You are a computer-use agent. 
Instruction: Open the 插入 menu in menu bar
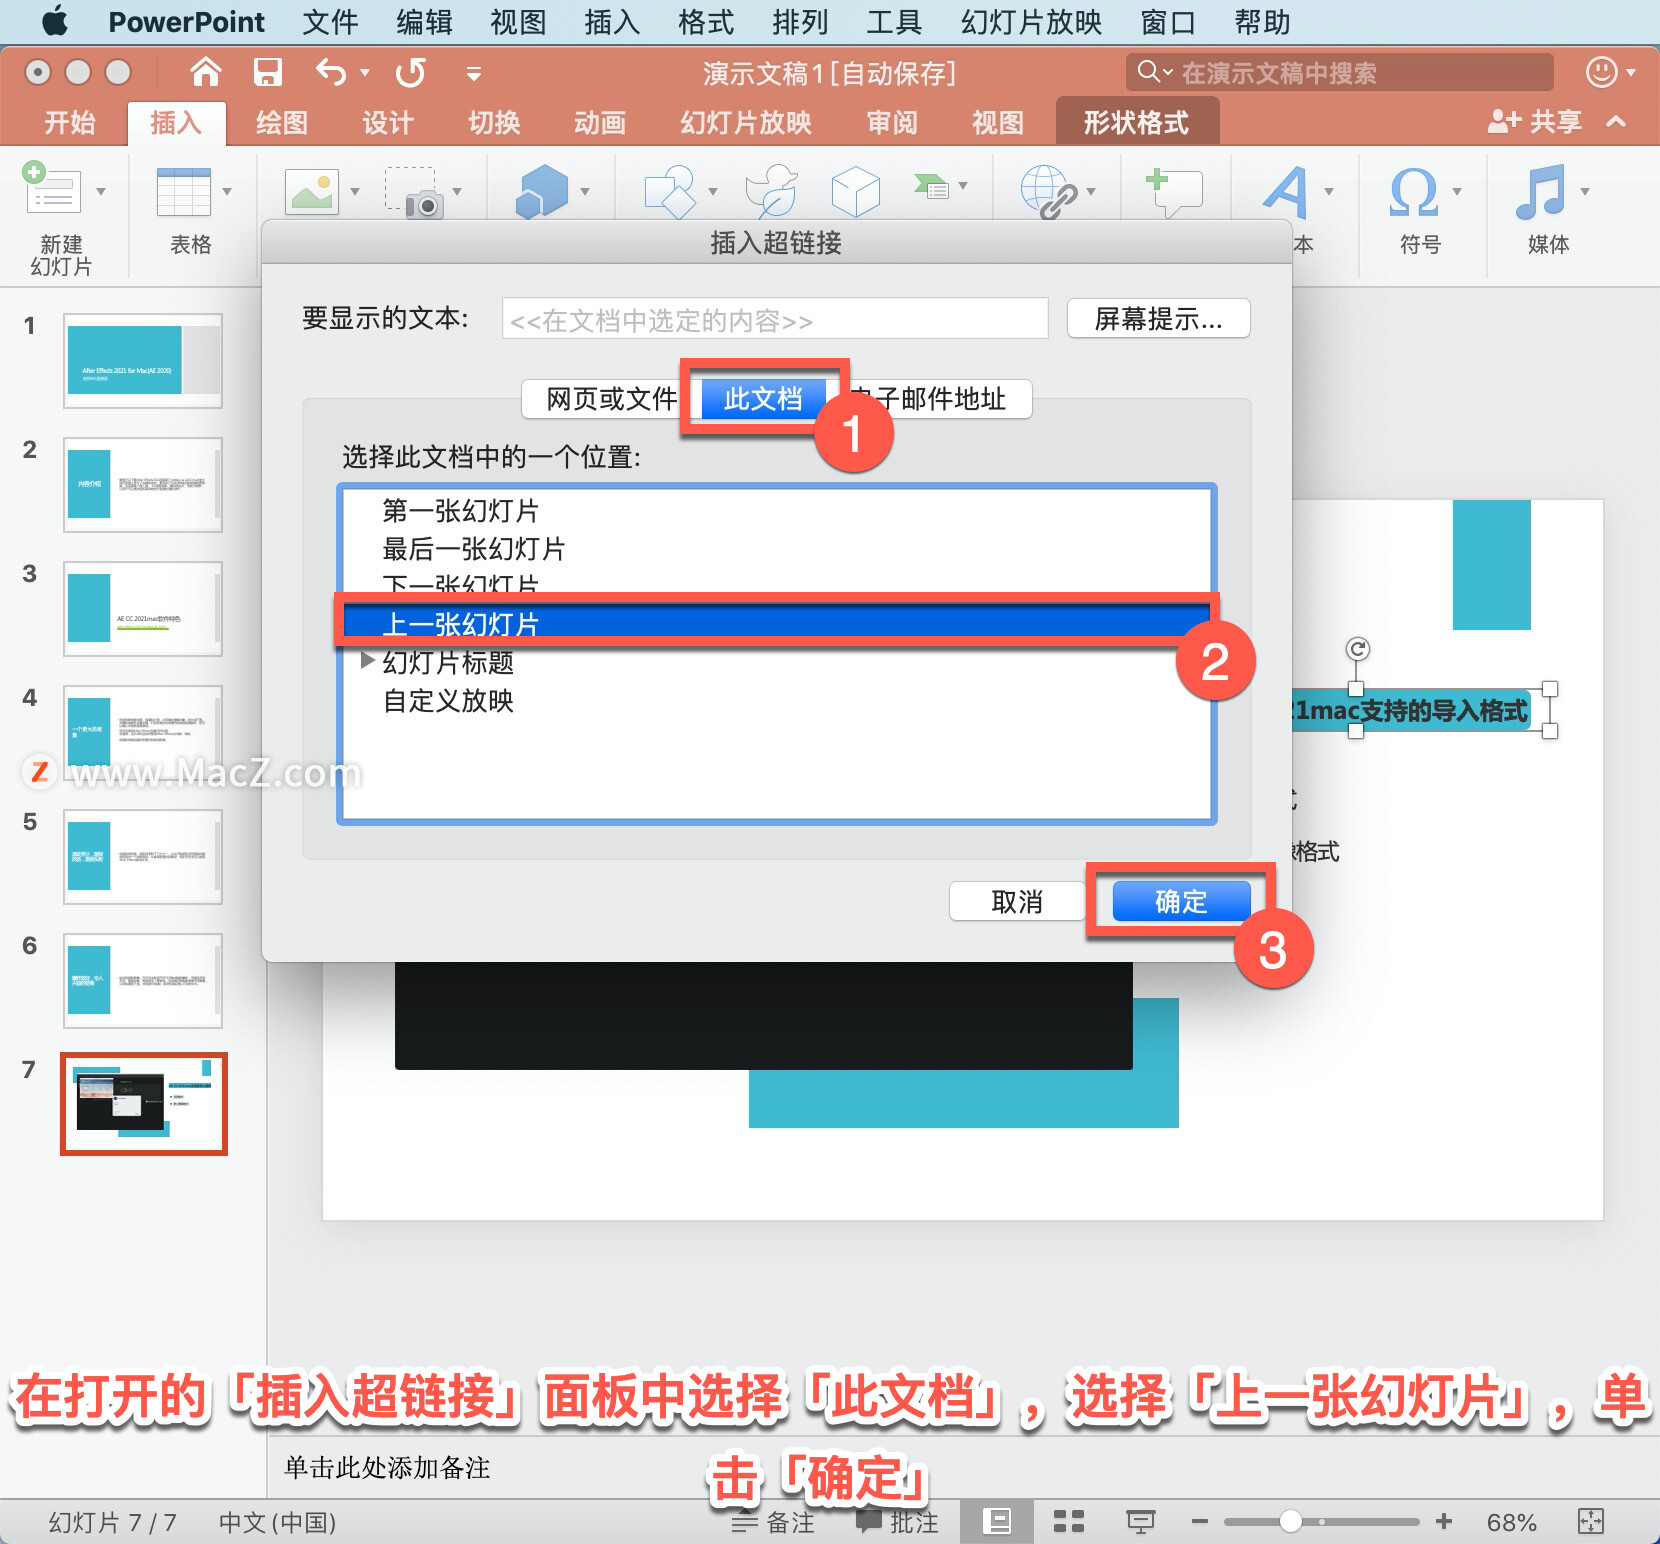click(x=612, y=22)
